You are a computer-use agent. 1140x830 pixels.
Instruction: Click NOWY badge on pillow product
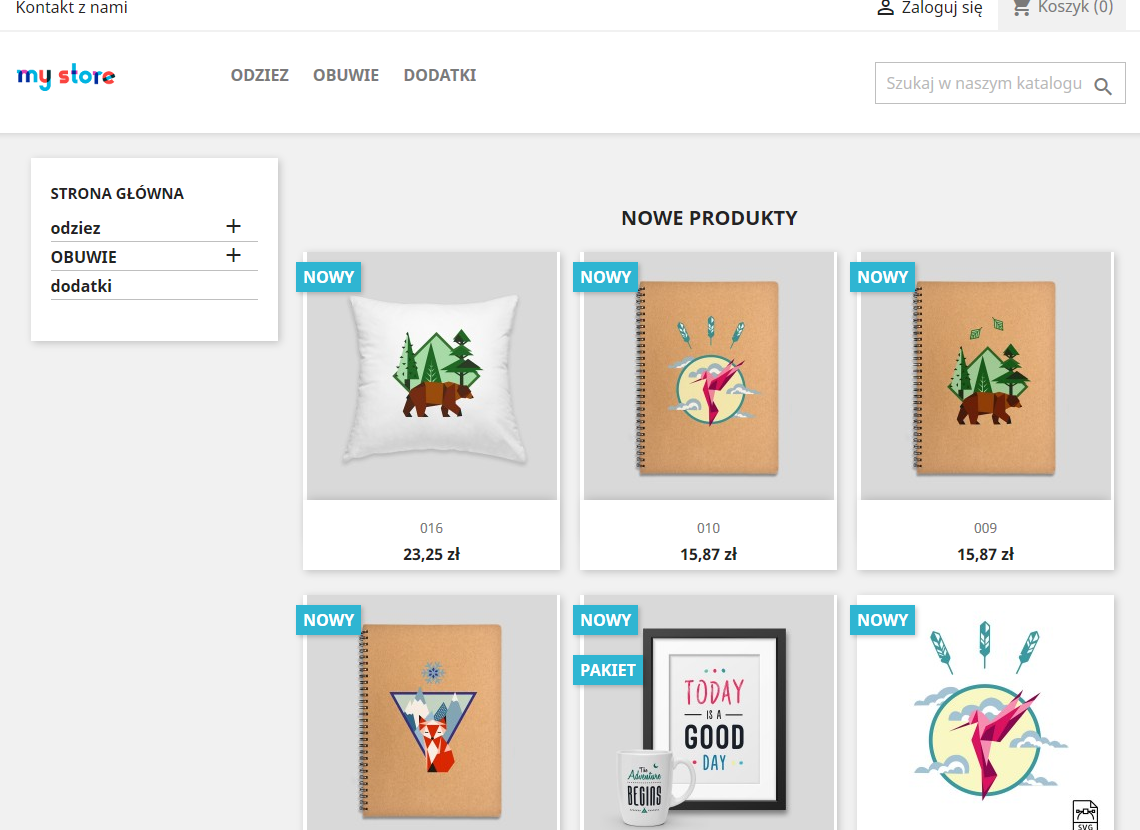pyautogui.click(x=329, y=277)
